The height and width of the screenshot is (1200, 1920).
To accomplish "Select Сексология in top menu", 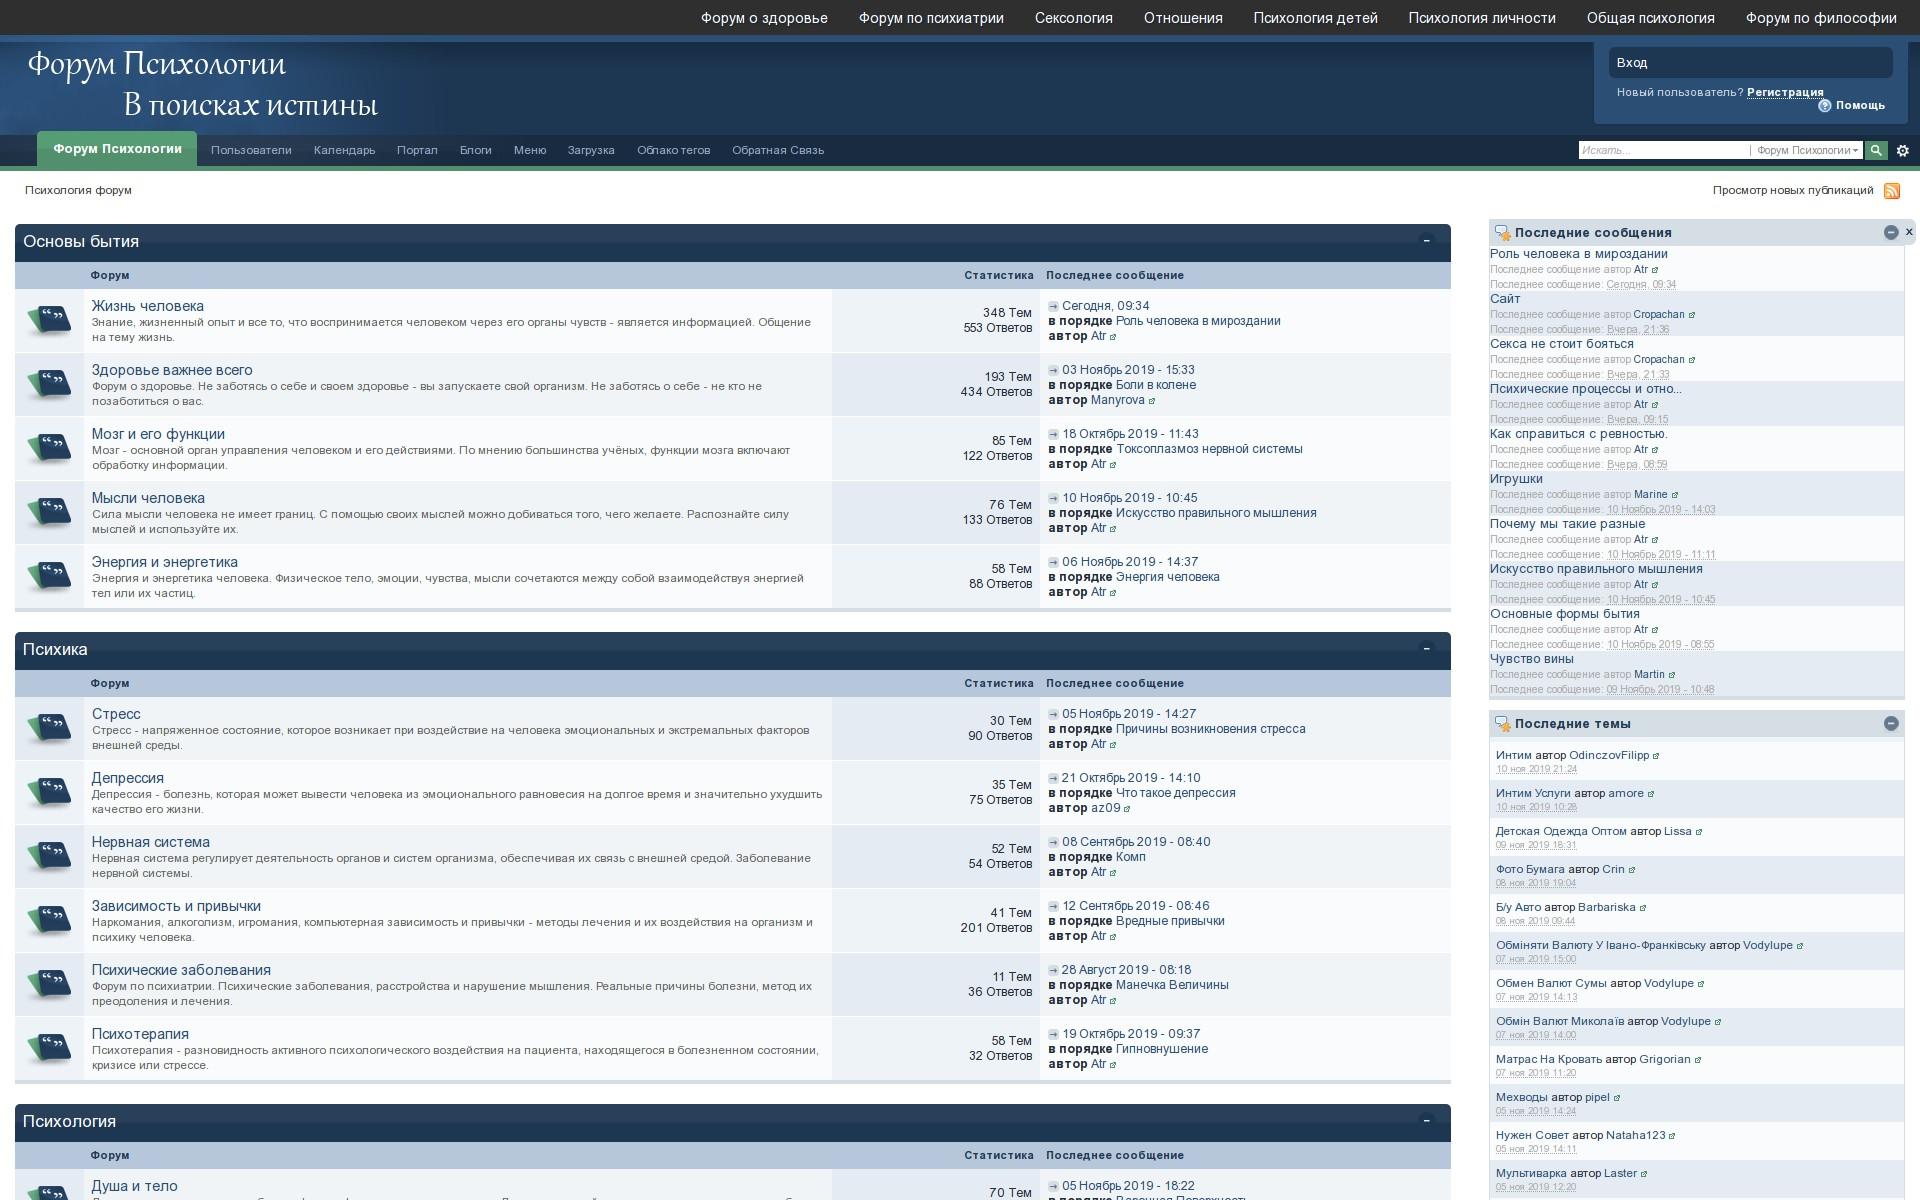I will click(1073, 18).
